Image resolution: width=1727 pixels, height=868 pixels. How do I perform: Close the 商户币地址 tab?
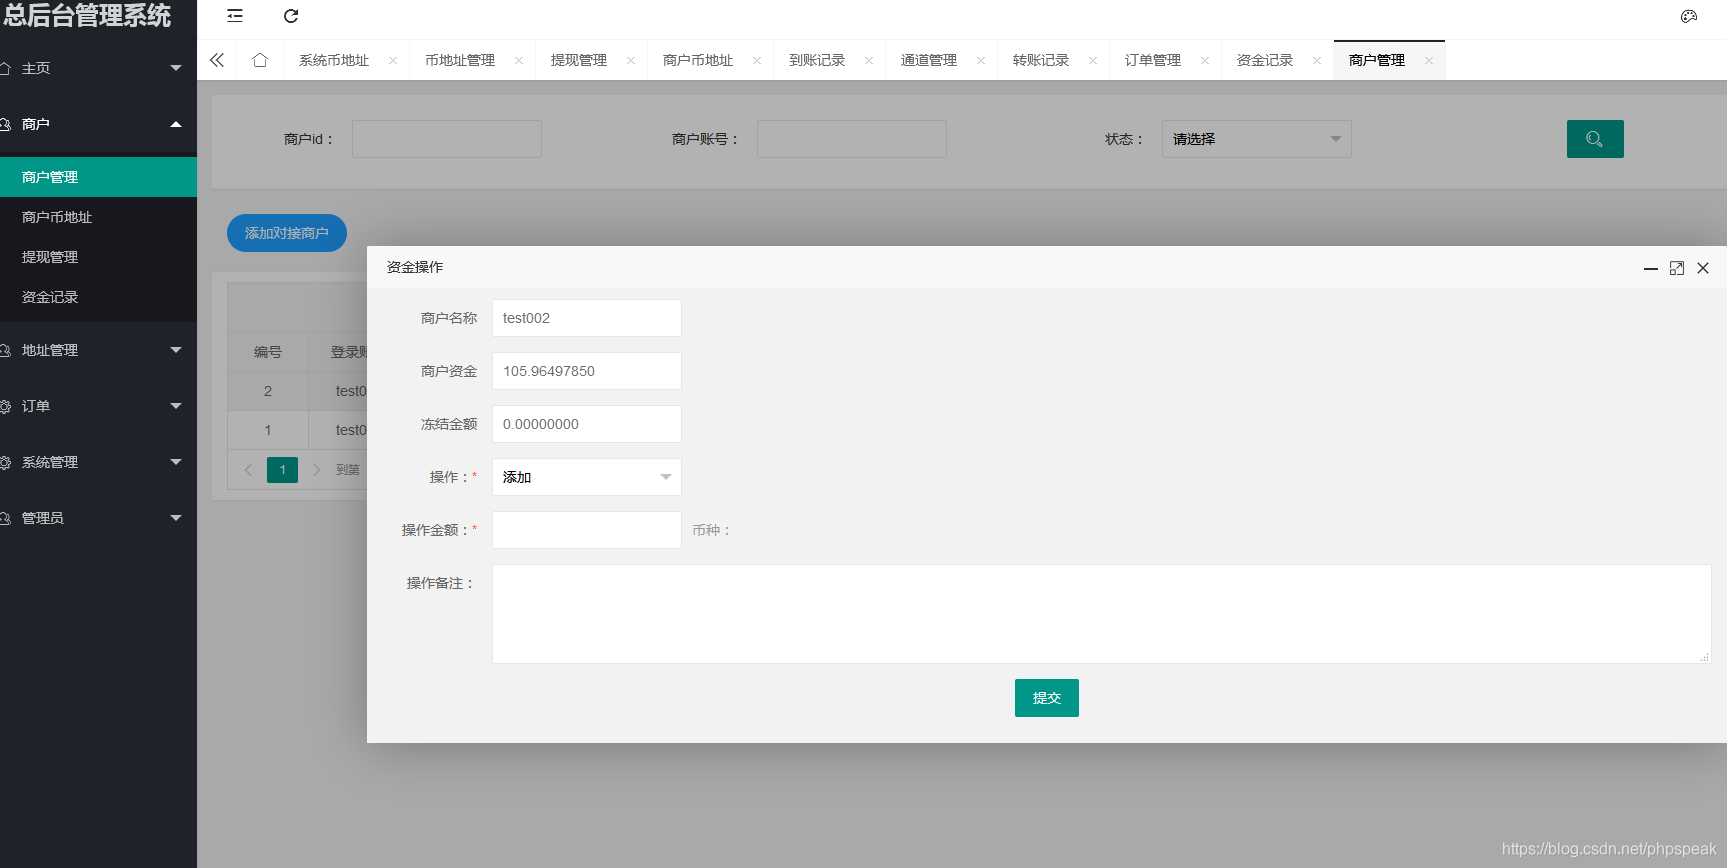pos(757,61)
